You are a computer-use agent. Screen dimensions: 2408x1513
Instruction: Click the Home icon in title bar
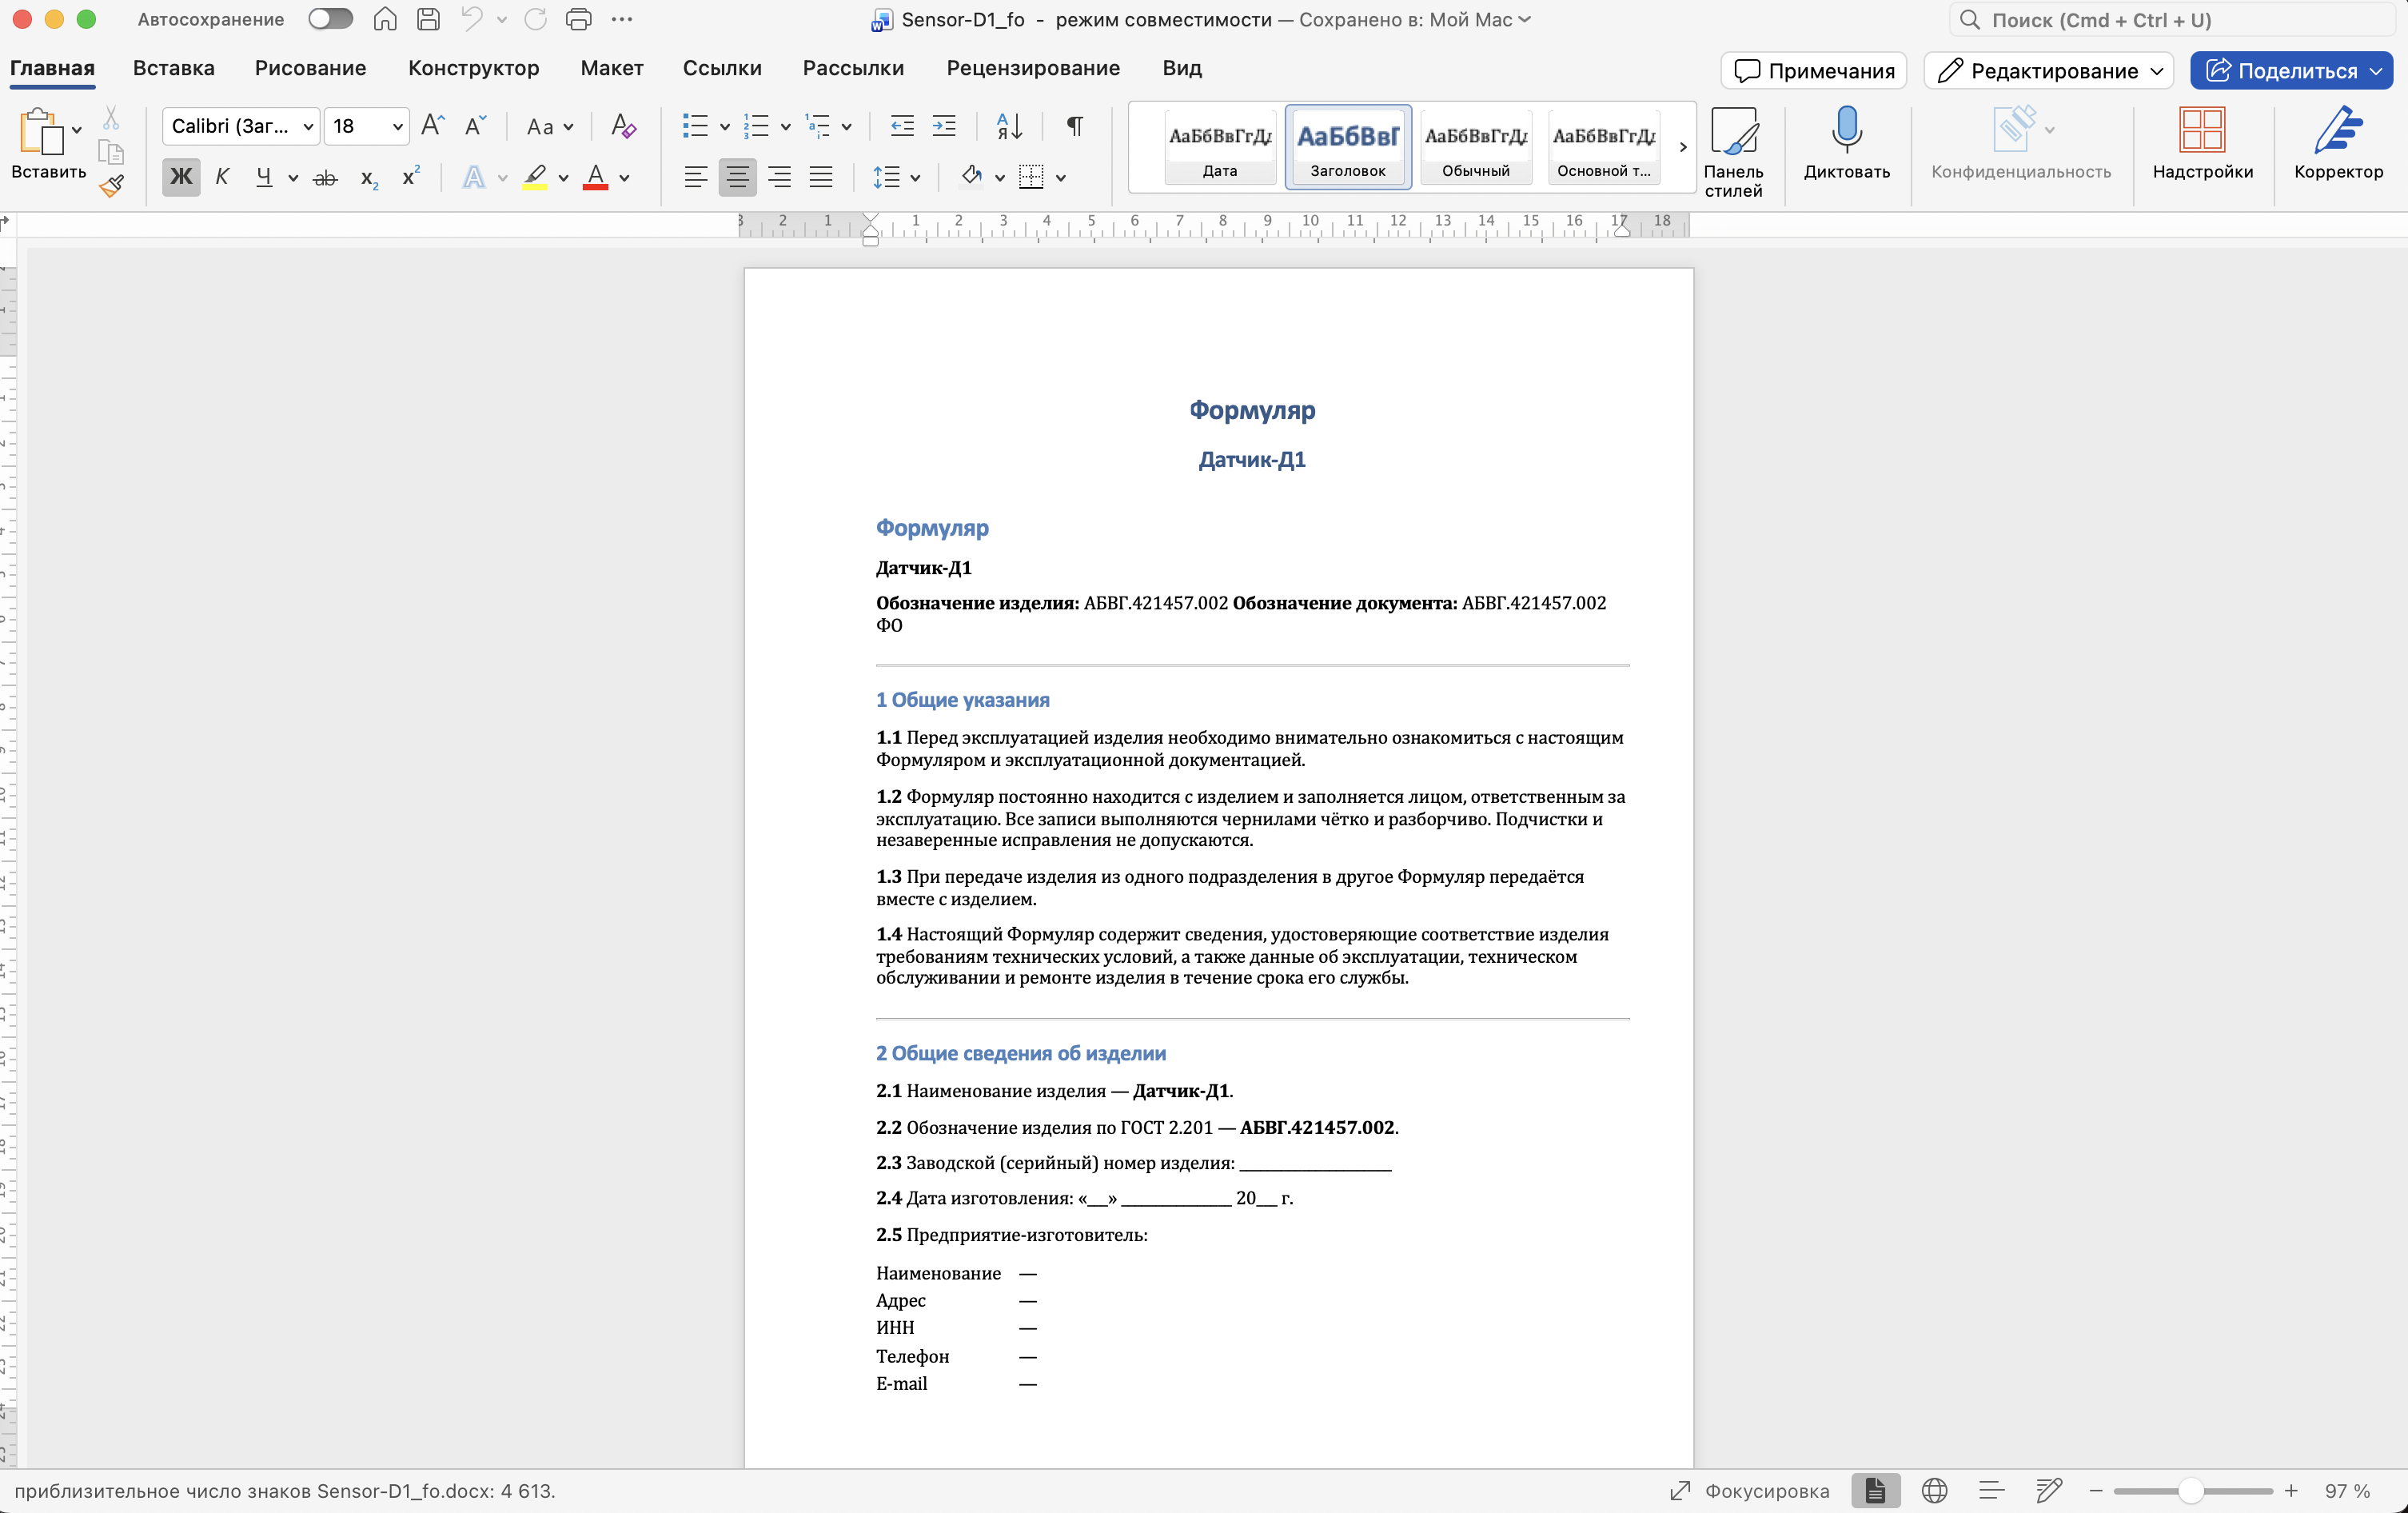(385, 19)
